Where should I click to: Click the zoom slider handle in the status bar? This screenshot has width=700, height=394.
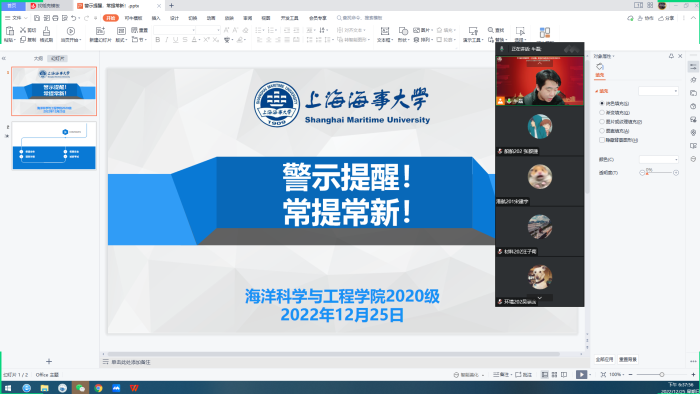click(x=662, y=375)
